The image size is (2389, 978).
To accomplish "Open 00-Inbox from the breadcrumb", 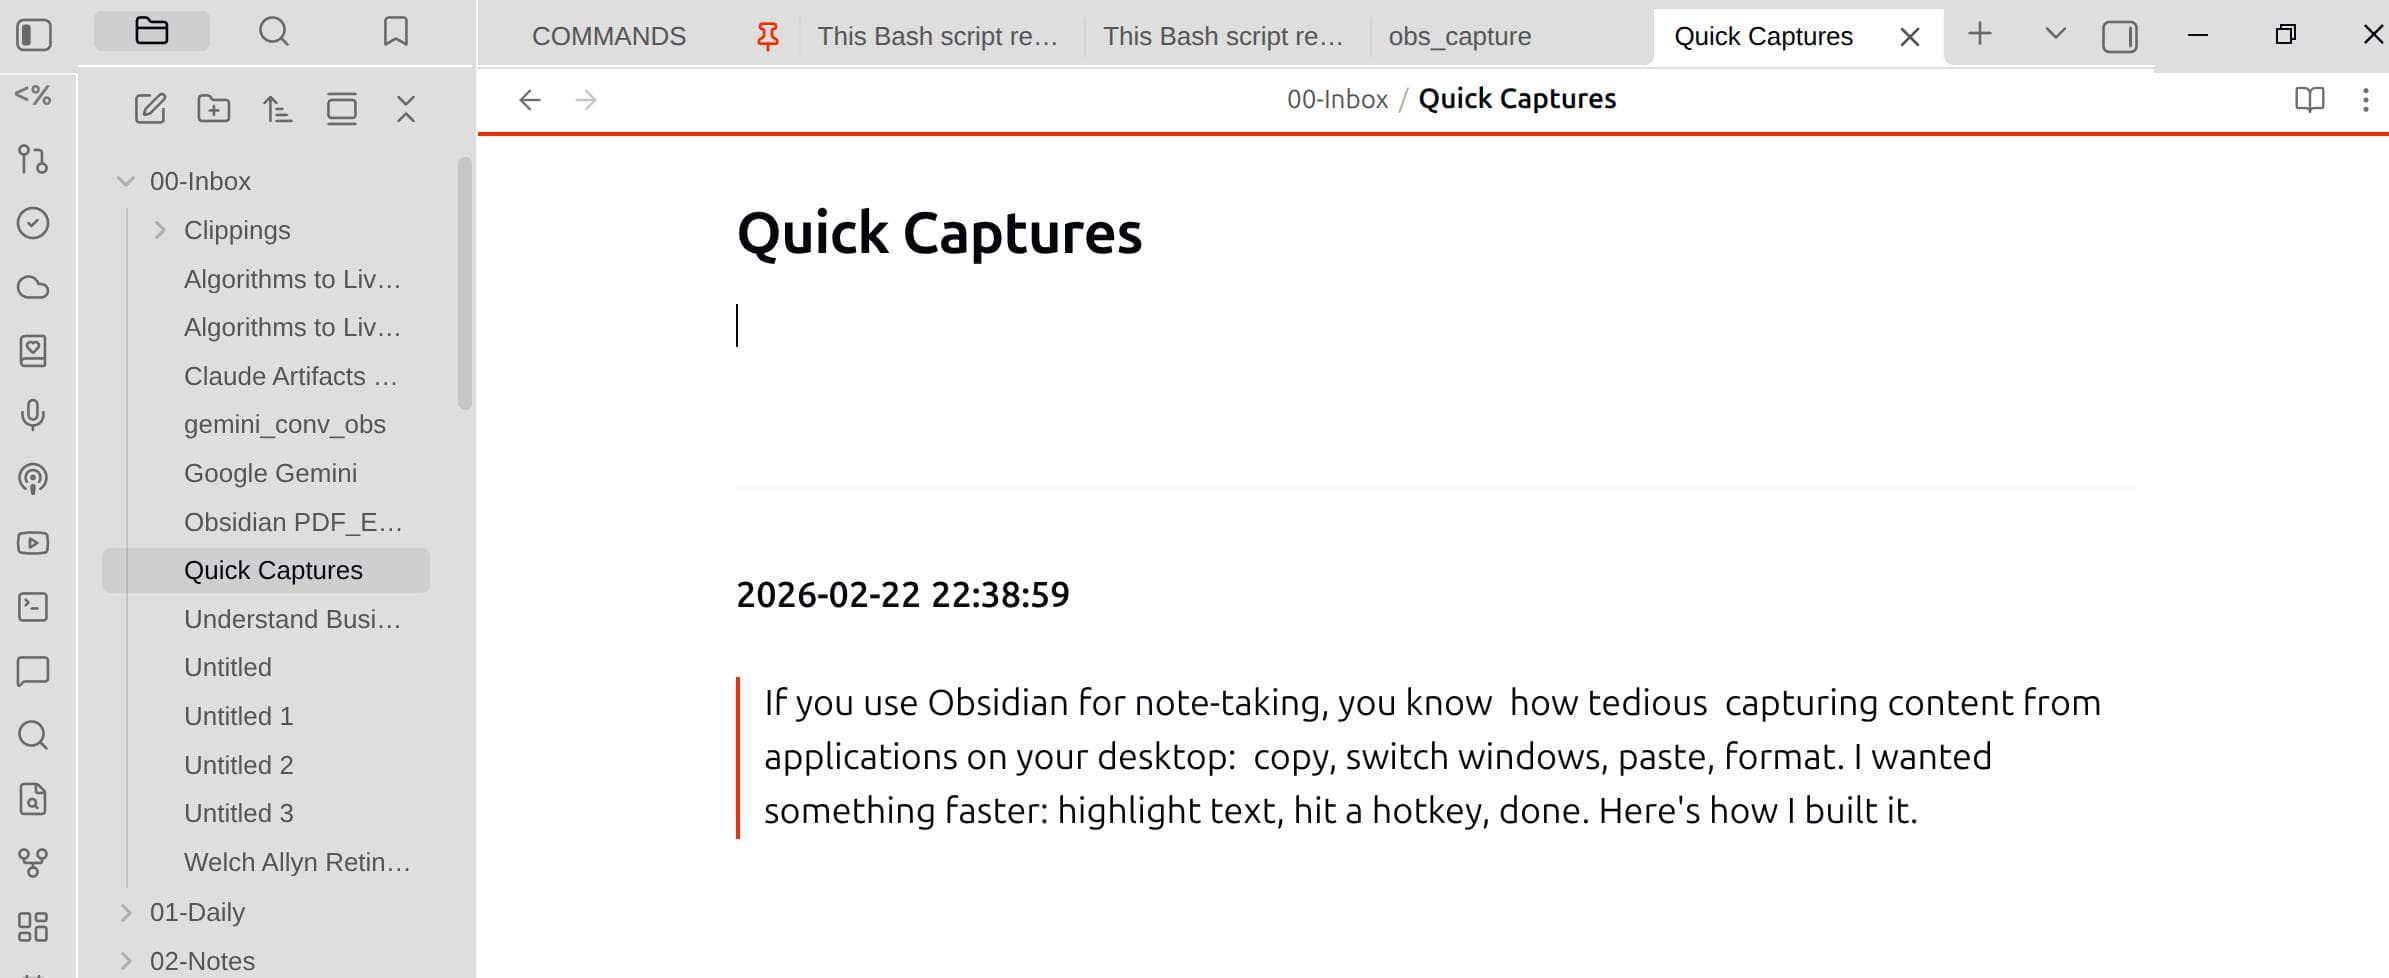I will pyautogui.click(x=1336, y=98).
